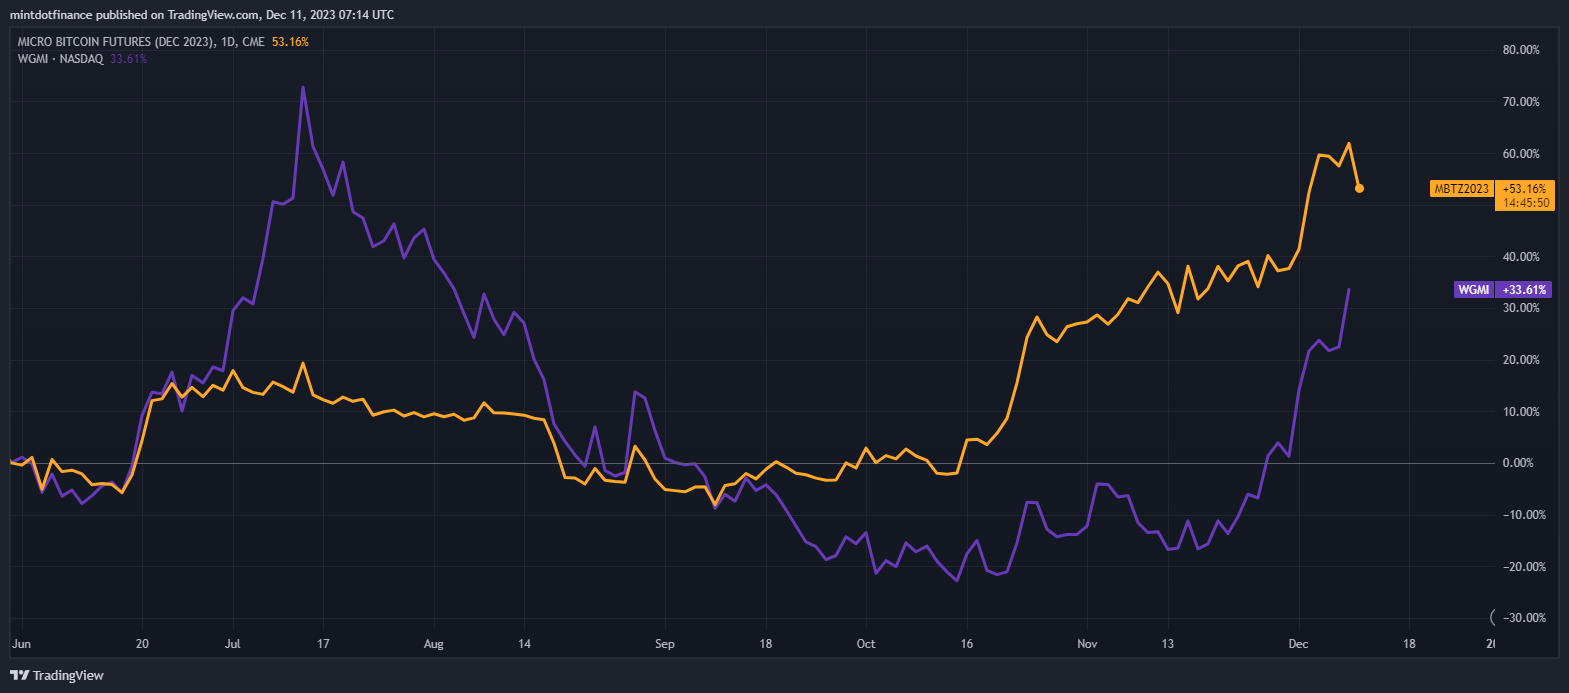The height and width of the screenshot is (693, 1569).
Task: Click the 70.00% axis label
Action: [x=1521, y=102]
